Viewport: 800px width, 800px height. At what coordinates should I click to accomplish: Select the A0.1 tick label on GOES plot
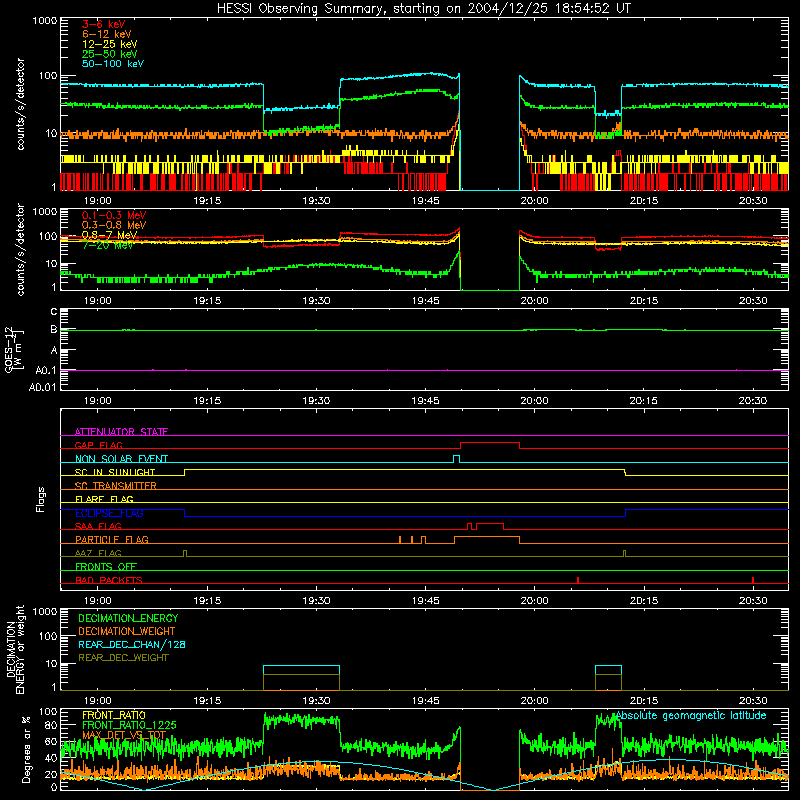coord(46,370)
